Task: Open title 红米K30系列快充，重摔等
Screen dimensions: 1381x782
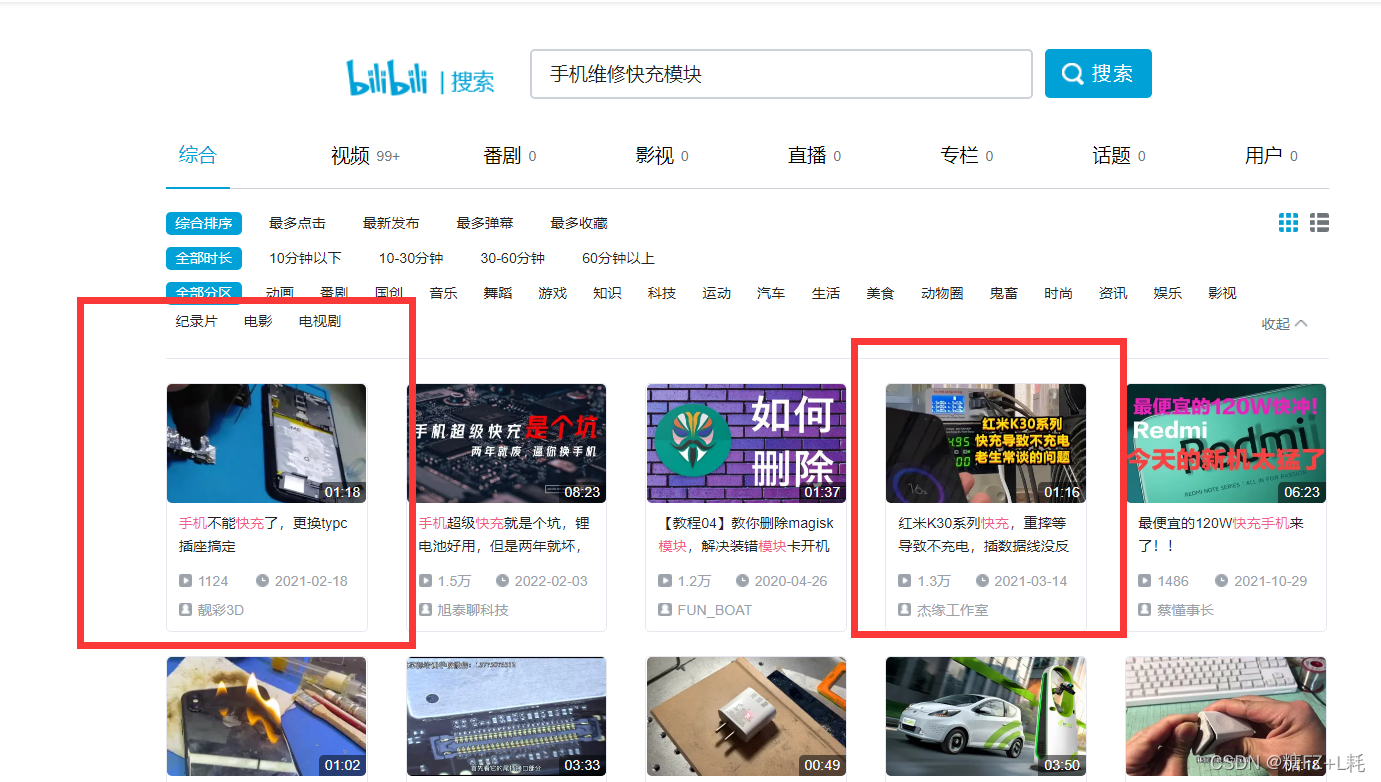Action: tap(984, 535)
